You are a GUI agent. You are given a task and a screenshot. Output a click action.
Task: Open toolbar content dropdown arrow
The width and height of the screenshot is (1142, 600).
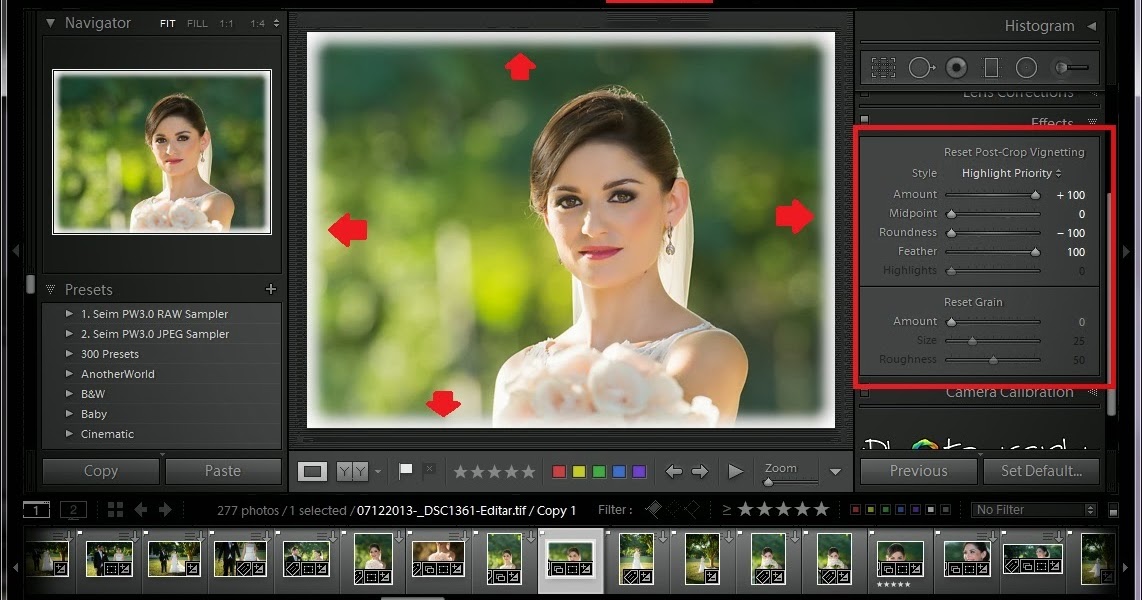click(x=835, y=472)
